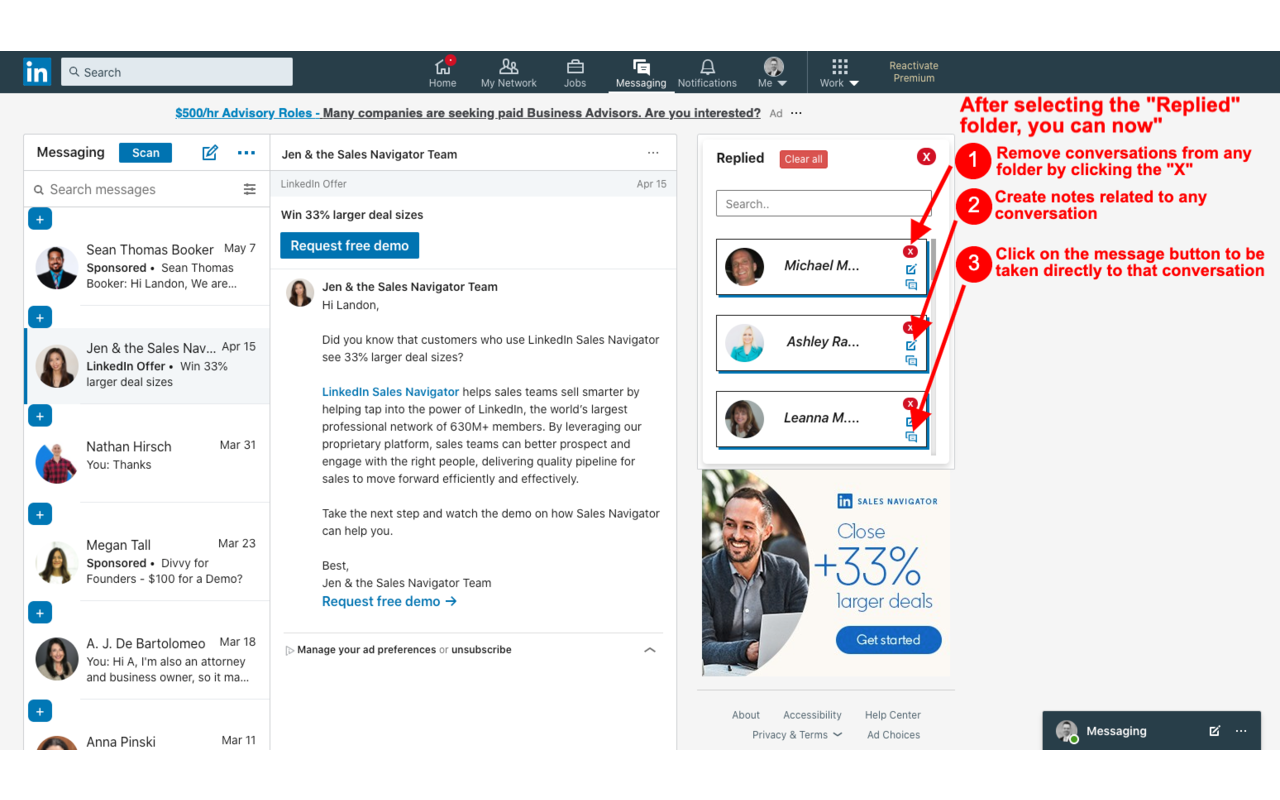This screenshot has width=1280, height=800.
Task: Open Manage your ad preferences
Action: (366, 650)
